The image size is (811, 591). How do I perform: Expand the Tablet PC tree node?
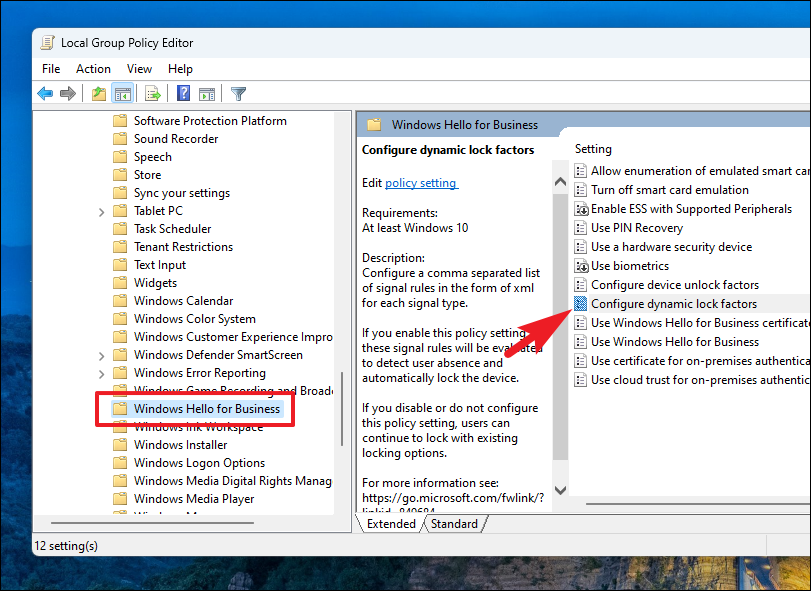pos(101,211)
